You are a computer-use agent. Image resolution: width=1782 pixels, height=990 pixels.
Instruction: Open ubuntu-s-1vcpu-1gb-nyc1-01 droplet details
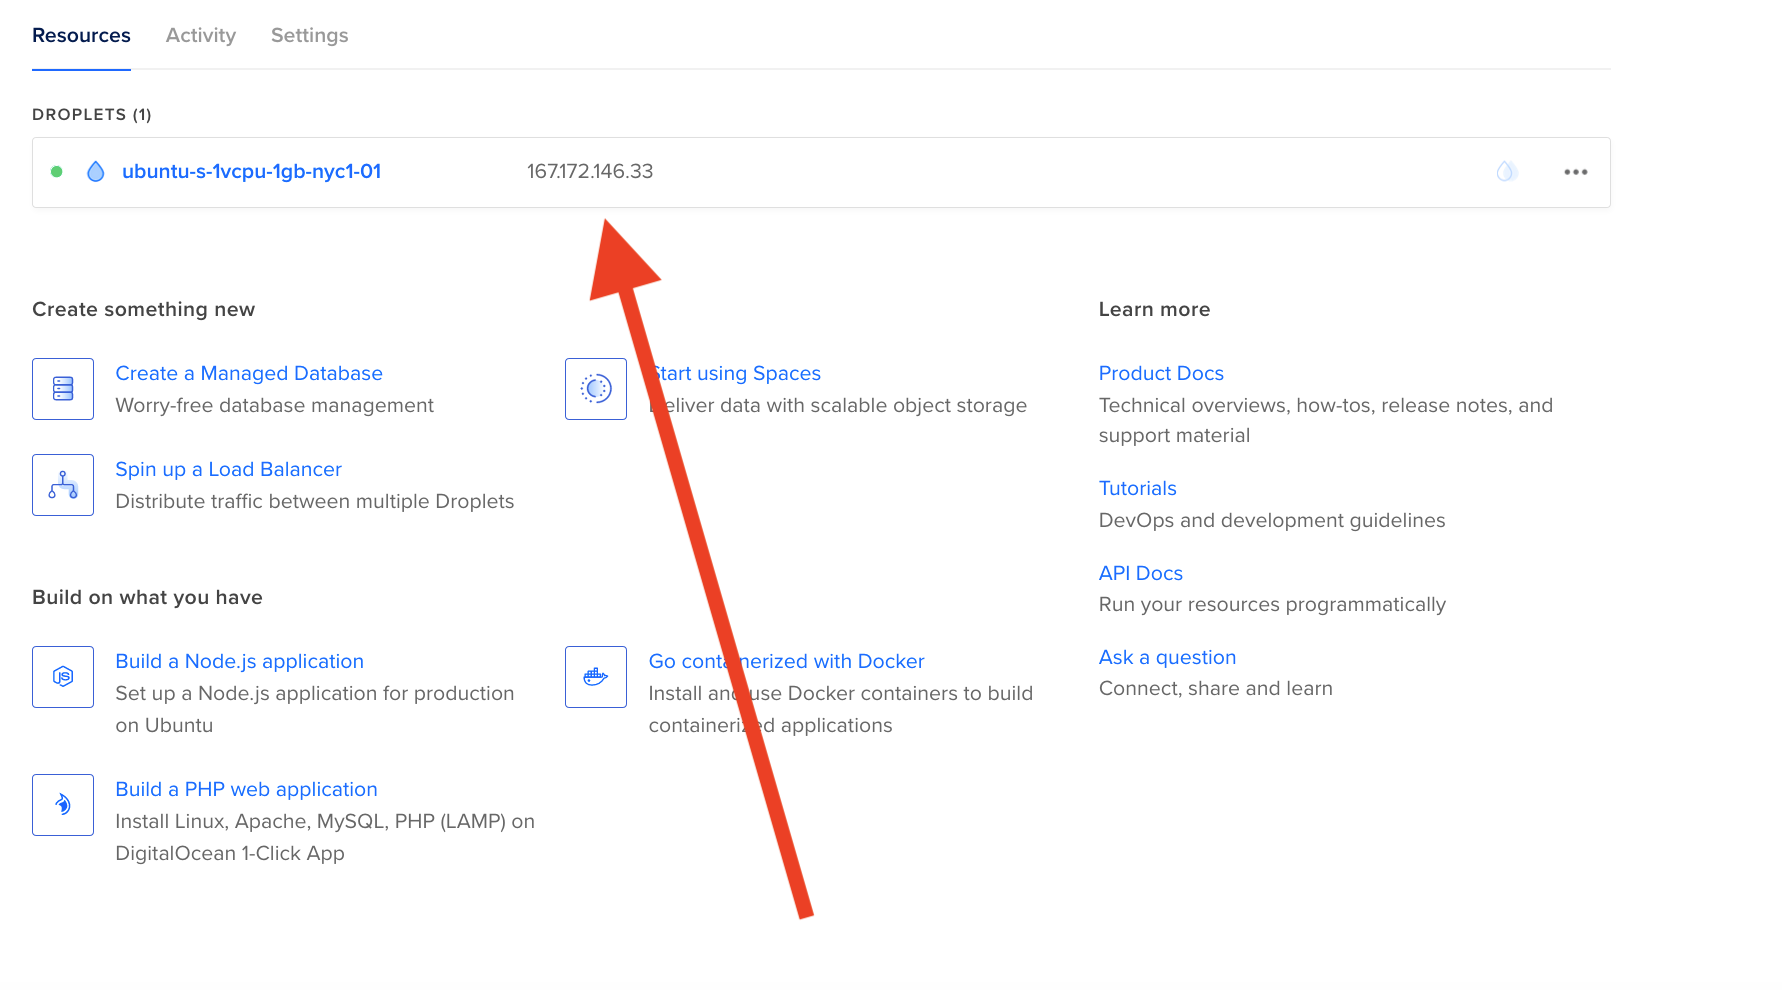coord(251,171)
